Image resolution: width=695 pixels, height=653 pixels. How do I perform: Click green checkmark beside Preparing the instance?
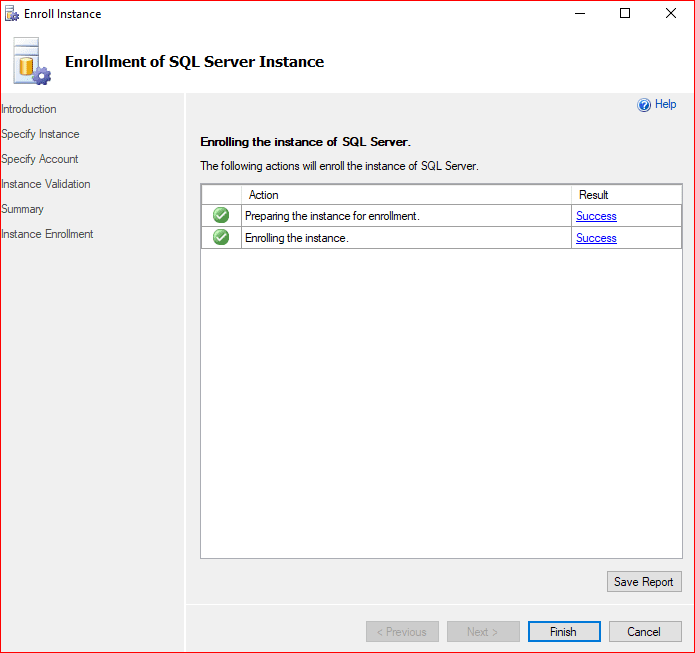[x=221, y=216]
